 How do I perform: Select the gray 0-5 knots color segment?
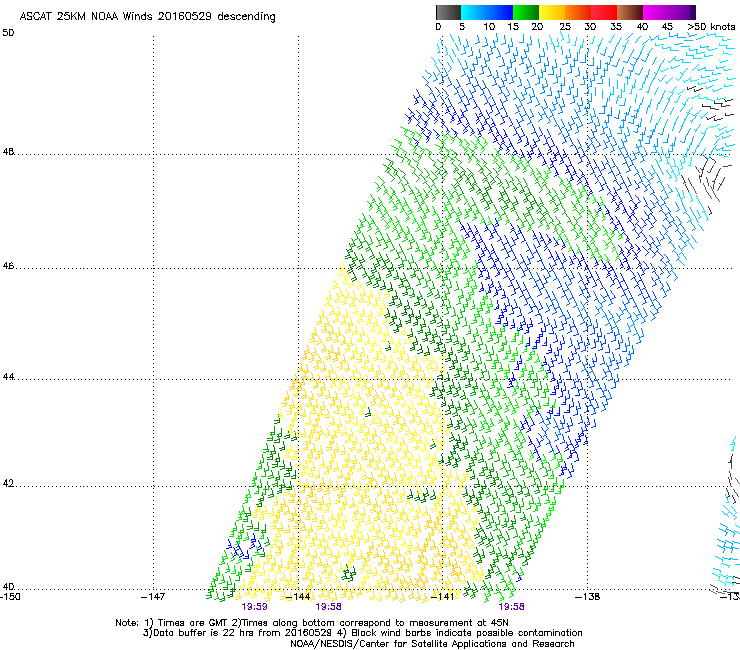pyautogui.click(x=448, y=12)
